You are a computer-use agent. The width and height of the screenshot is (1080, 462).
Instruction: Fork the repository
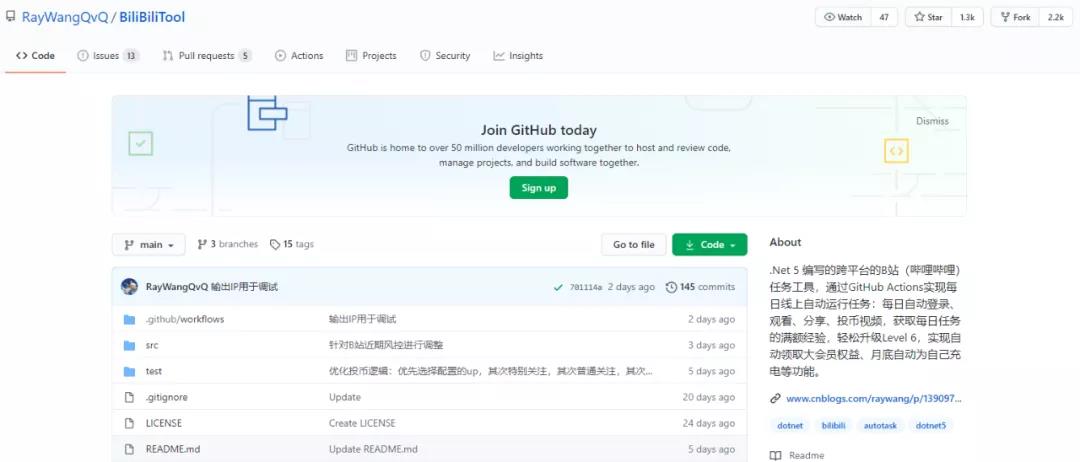coord(1015,17)
